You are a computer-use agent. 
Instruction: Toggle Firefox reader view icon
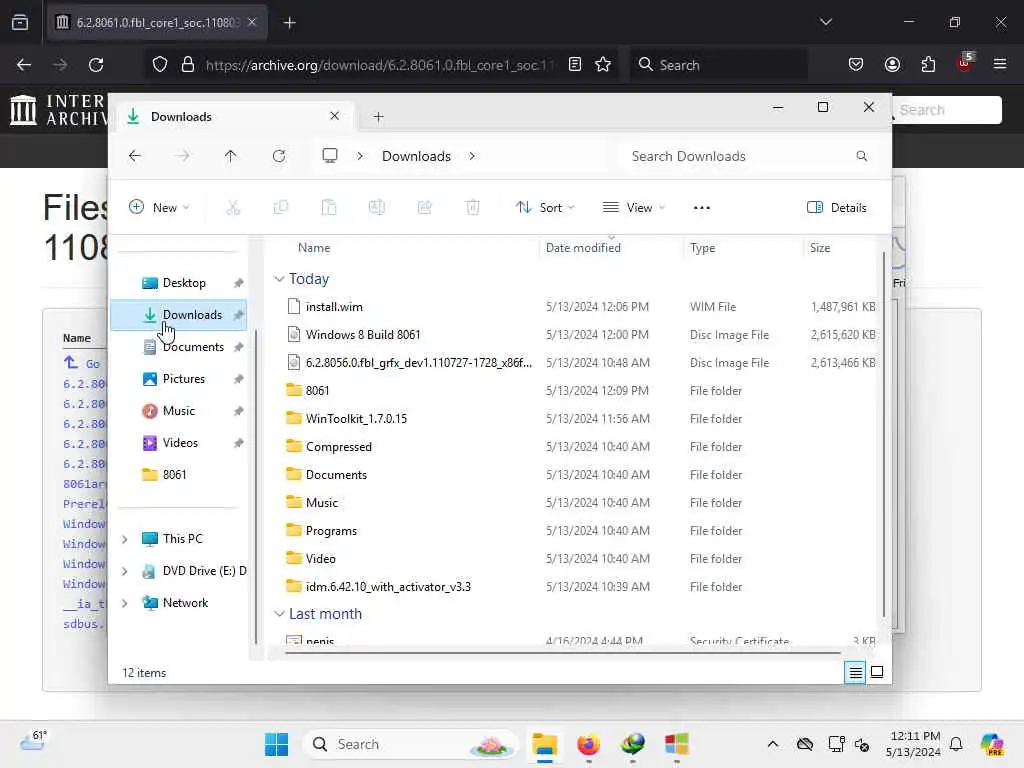pyautogui.click(x=575, y=65)
